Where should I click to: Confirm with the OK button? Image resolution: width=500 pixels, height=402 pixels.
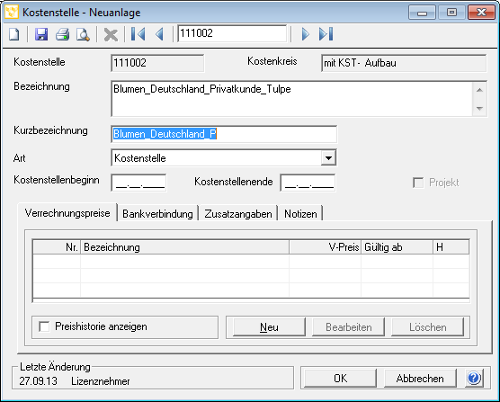coord(340,378)
